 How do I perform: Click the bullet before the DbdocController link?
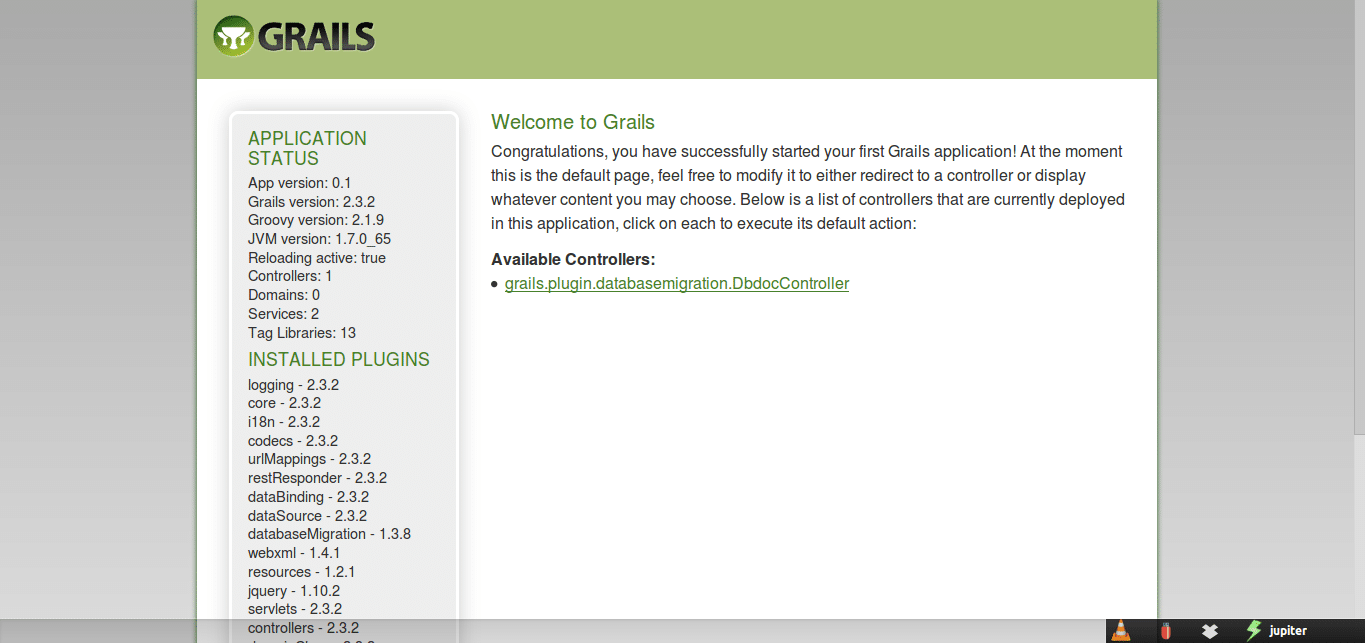pyautogui.click(x=495, y=285)
